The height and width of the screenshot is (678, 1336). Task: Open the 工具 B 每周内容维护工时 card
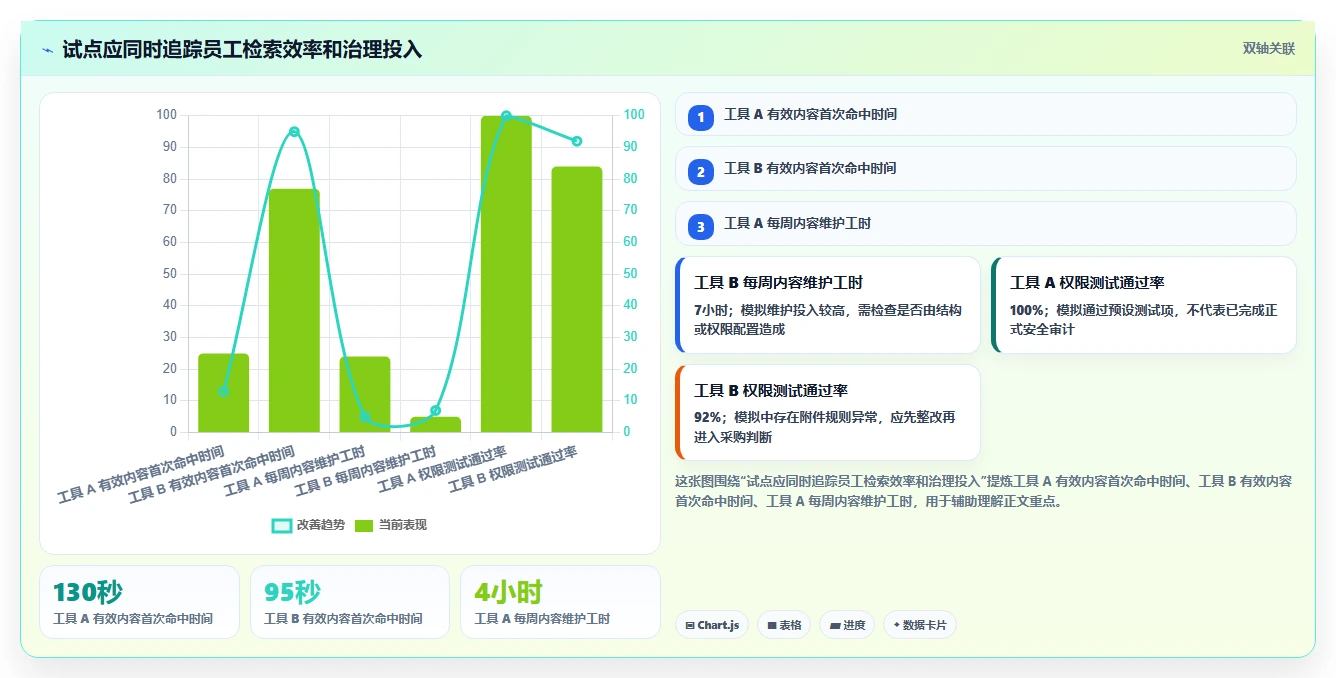pyautogui.click(x=828, y=305)
